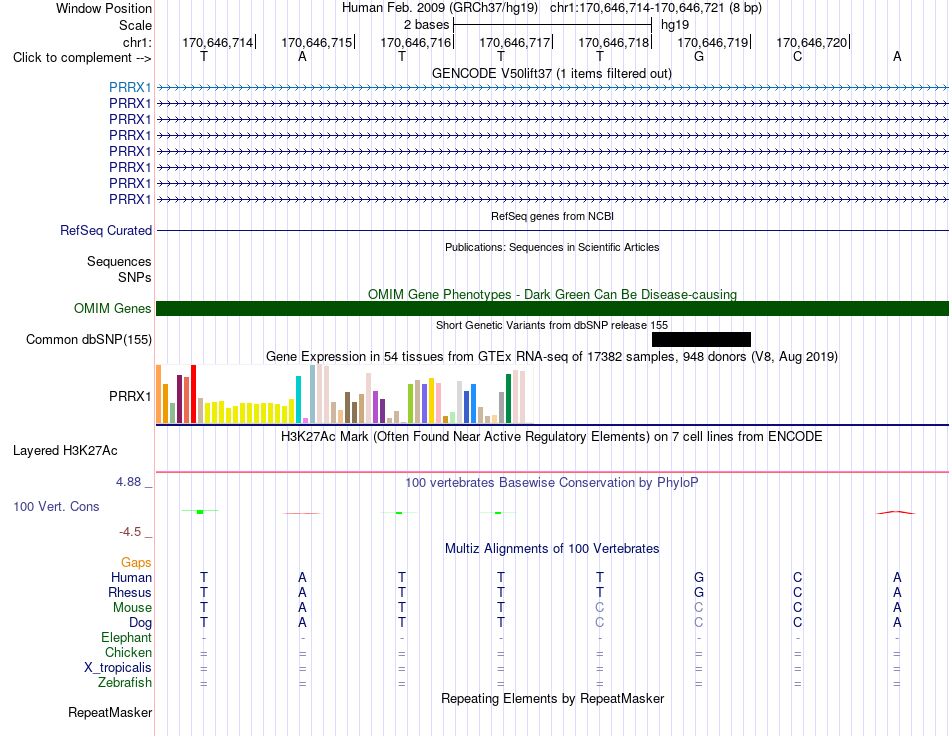Click base G in the Rhesus alignment row
Screen dimensions: 950x736
click(699, 592)
